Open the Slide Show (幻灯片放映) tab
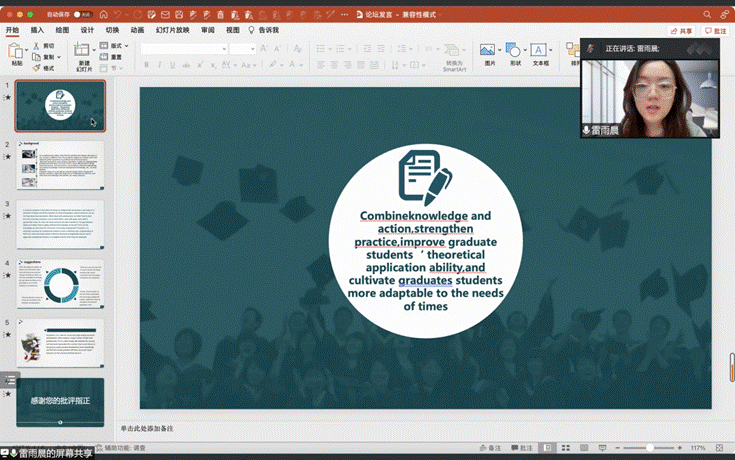Image resolution: width=735 pixels, height=460 pixels. point(175,30)
